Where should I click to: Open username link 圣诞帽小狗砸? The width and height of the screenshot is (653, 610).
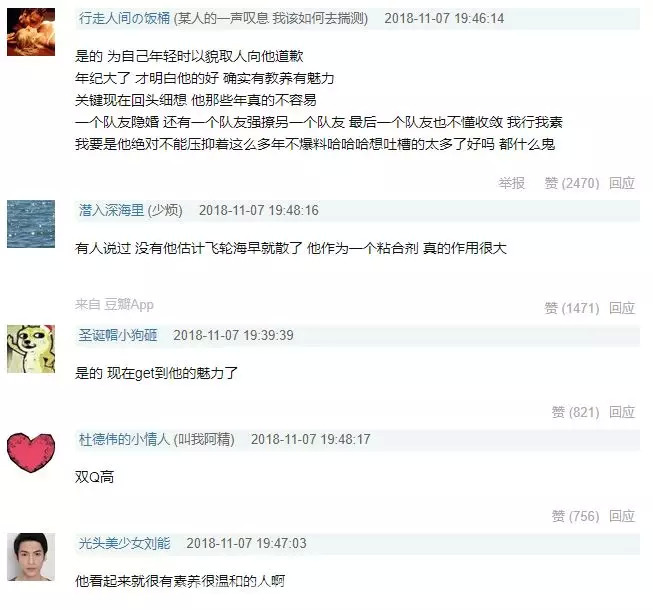click(118, 335)
